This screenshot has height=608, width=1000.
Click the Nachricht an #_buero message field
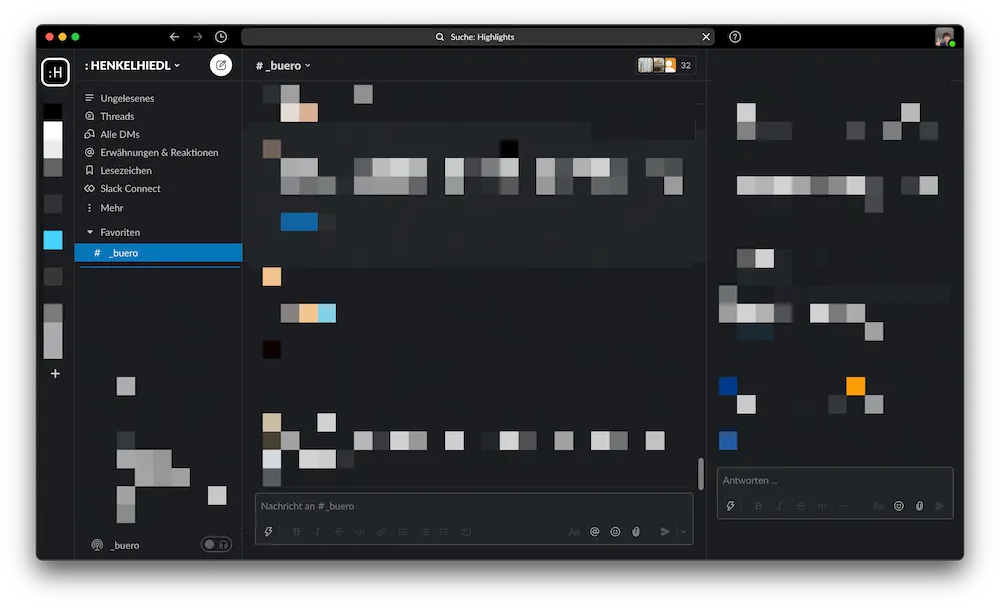[x=474, y=506]
